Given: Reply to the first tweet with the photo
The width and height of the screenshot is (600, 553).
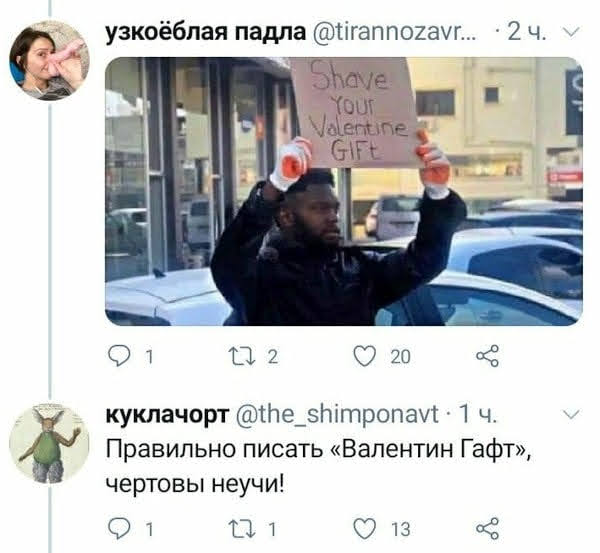Looking at the screenshot, I should click(119, 356).
